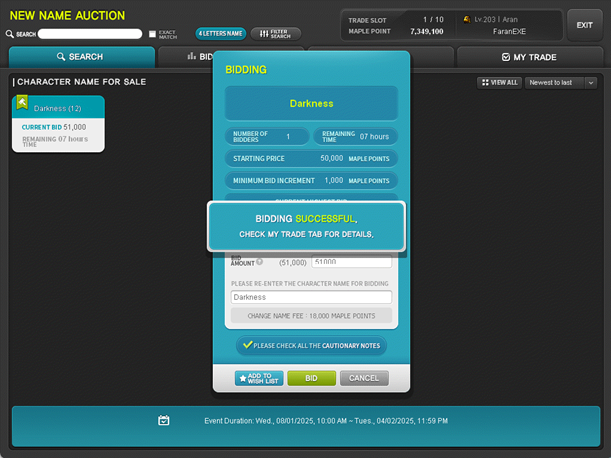Screen dimensions: 611x458
Task: Click the bid amount help icon
Action: point(260,262)
